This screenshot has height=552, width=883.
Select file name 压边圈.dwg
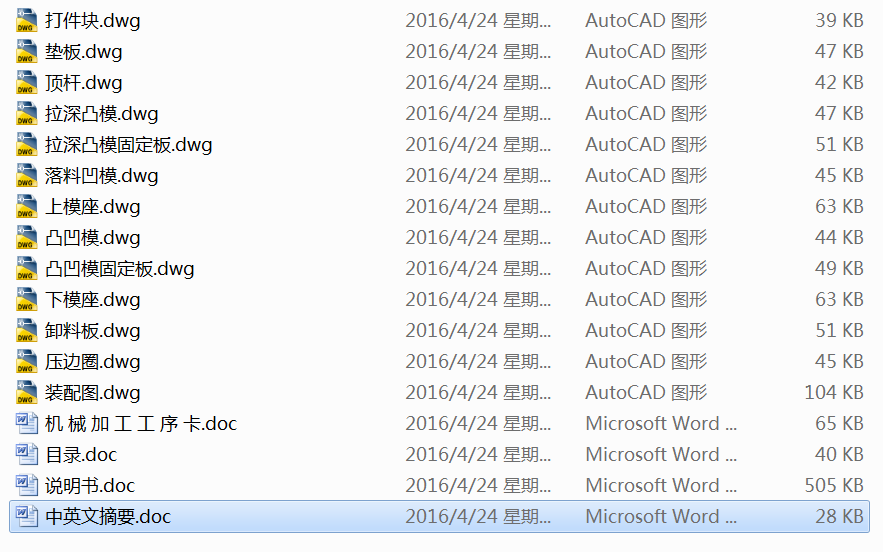click(92, 362)
